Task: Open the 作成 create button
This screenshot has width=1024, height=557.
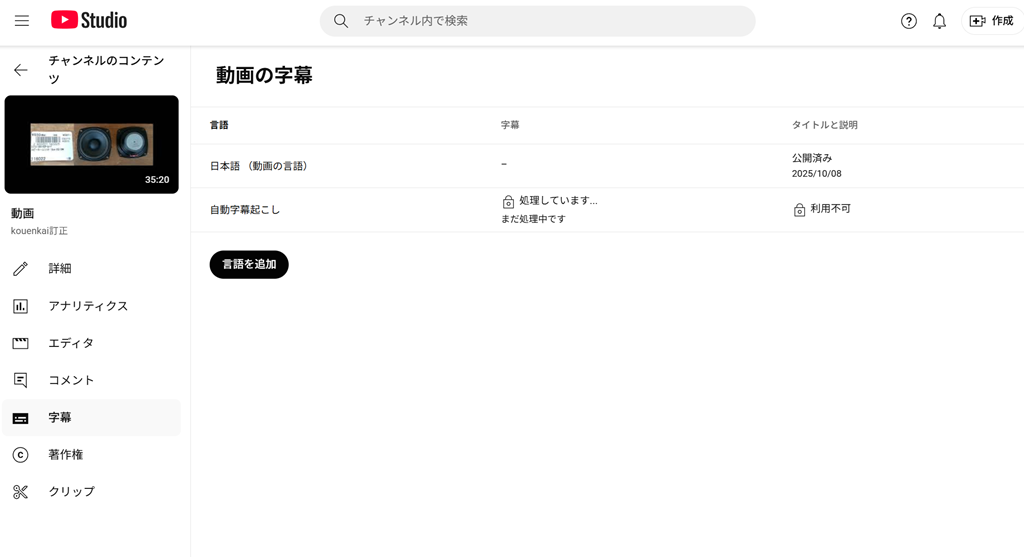Action: (x=991, y=21)
